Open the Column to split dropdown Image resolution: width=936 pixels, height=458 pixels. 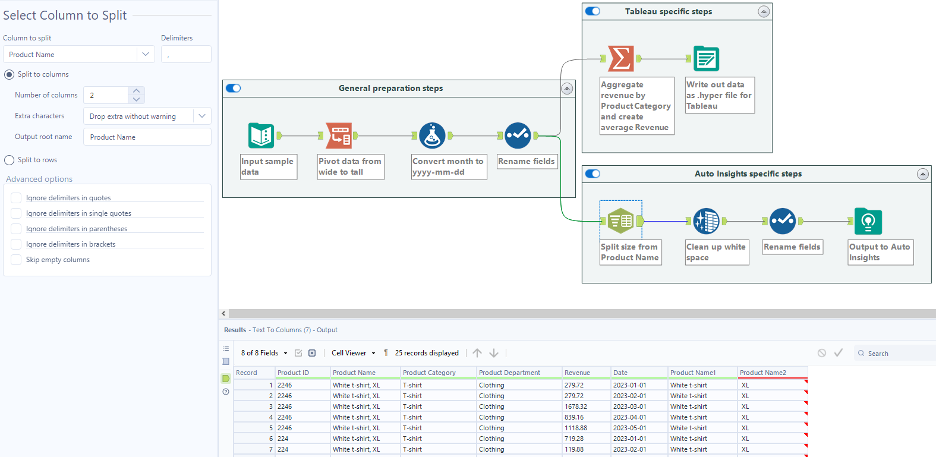tap(78, 54)
